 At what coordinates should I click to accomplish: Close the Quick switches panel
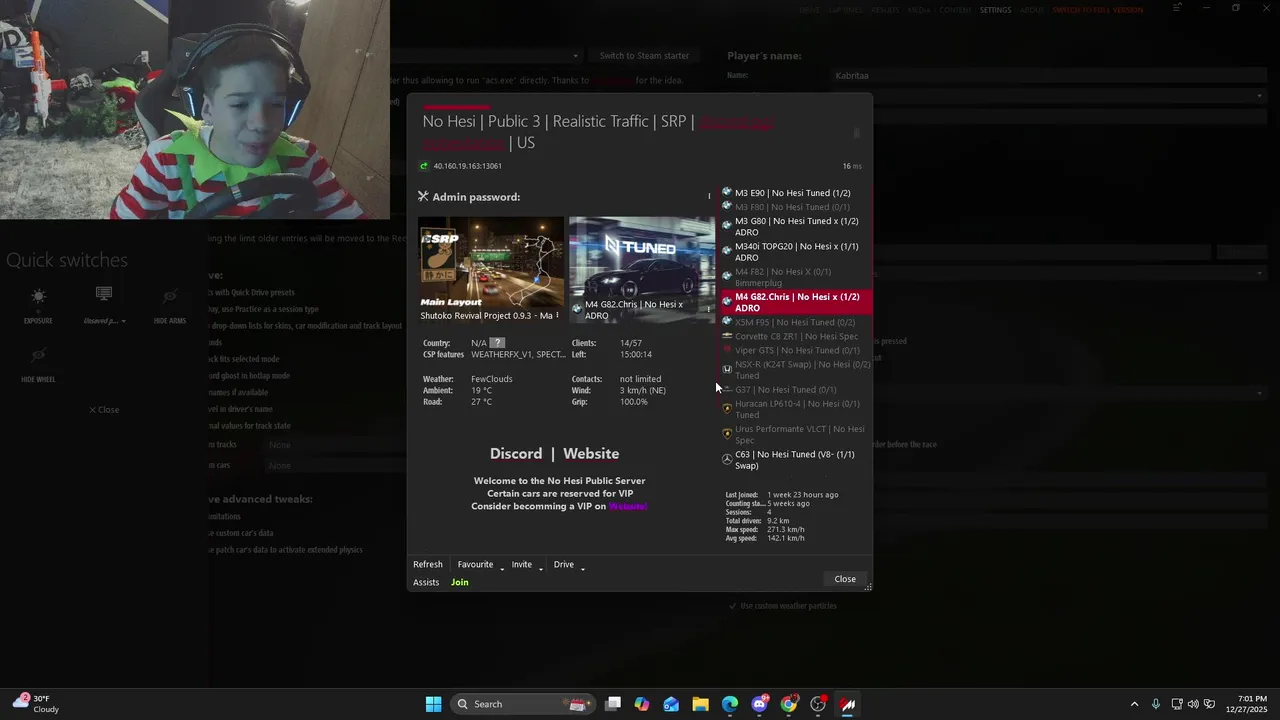(104, 410)
